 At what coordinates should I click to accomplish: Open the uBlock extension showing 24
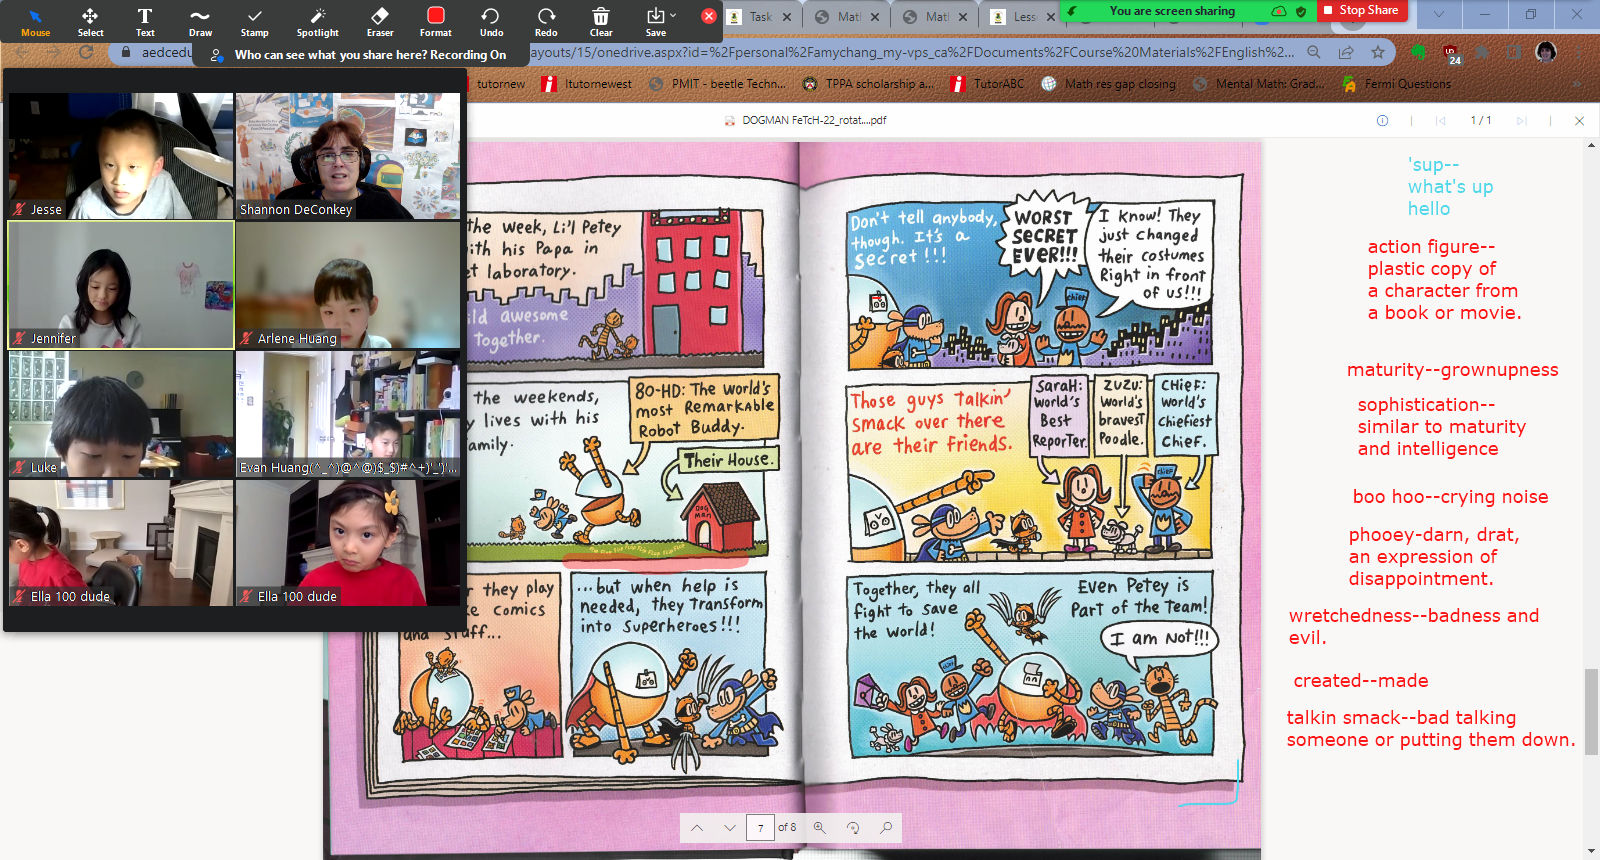(1452, 53)
